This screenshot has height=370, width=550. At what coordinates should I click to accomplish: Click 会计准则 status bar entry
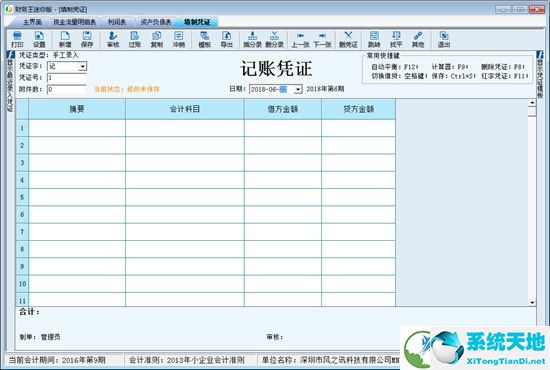coord(187,360)
